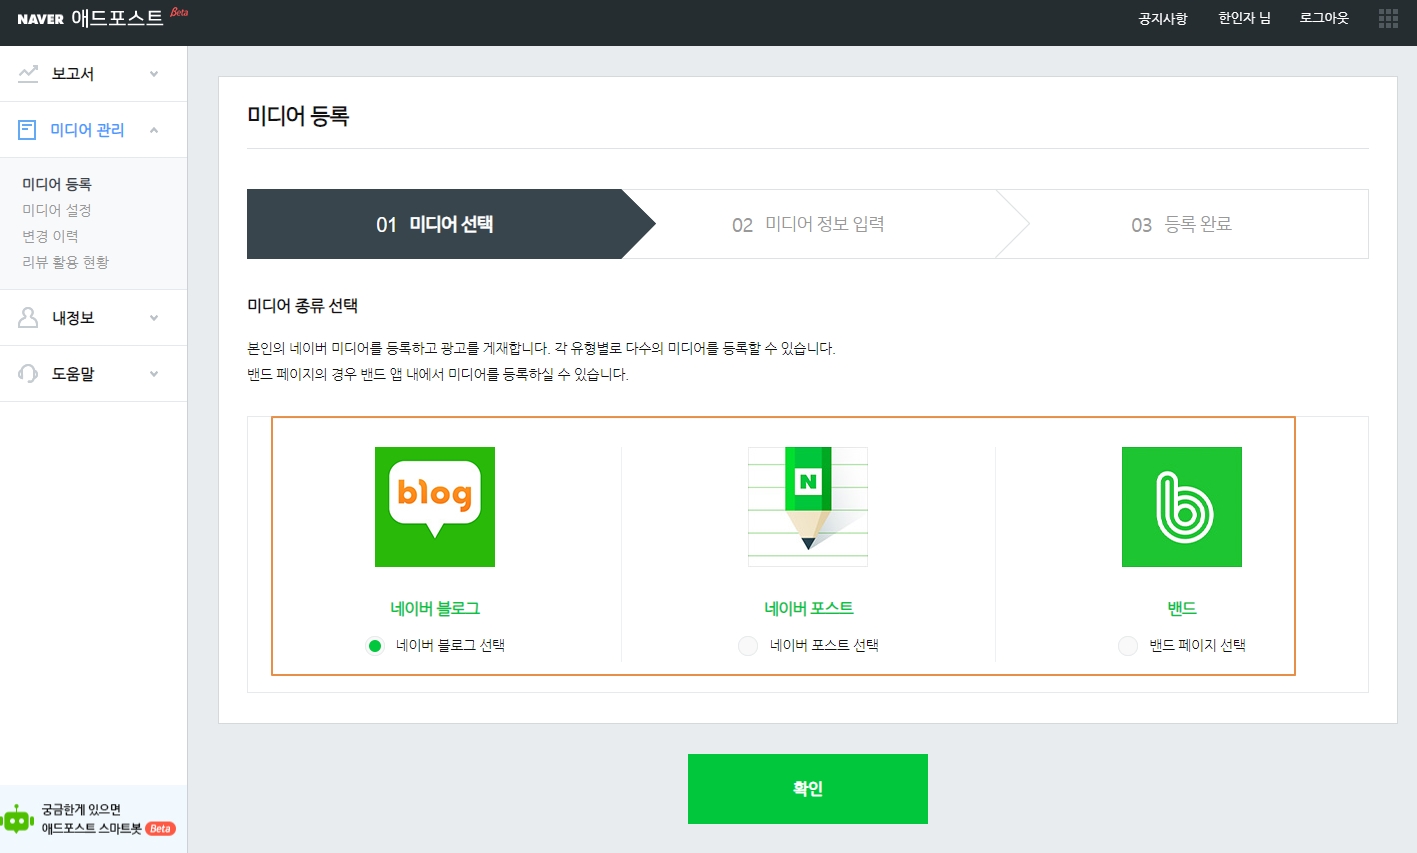Expand the 보고서 menu chevron
1417x853 pixels.
pyautogui.click(x=154, y=74)
